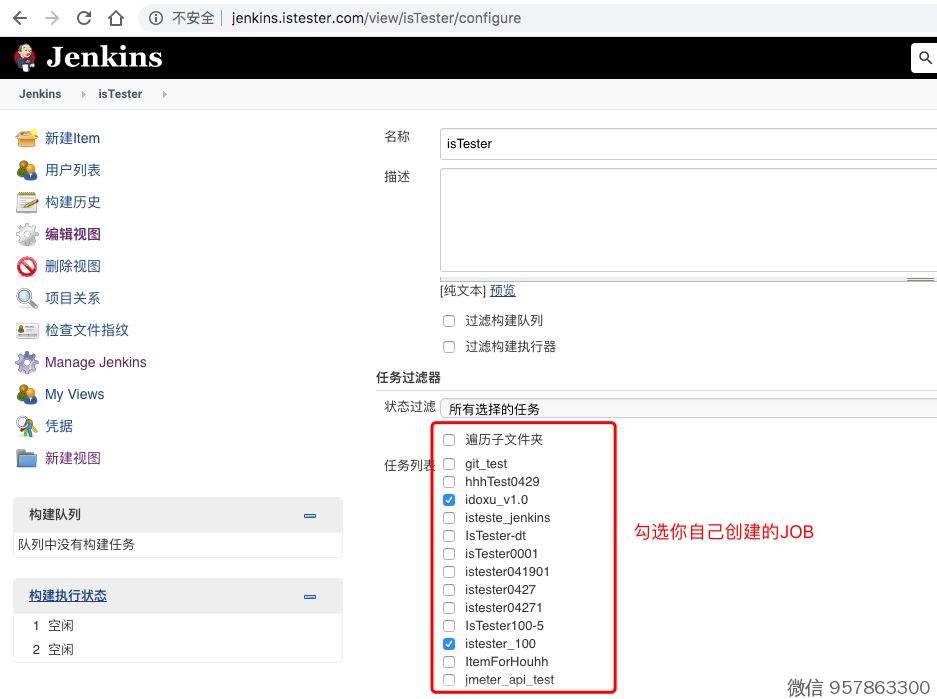Image resolution: width=937 pixels, height=699 pixels.
Task: Open the isTester breadcrumb item
Action: click(120, 94)
